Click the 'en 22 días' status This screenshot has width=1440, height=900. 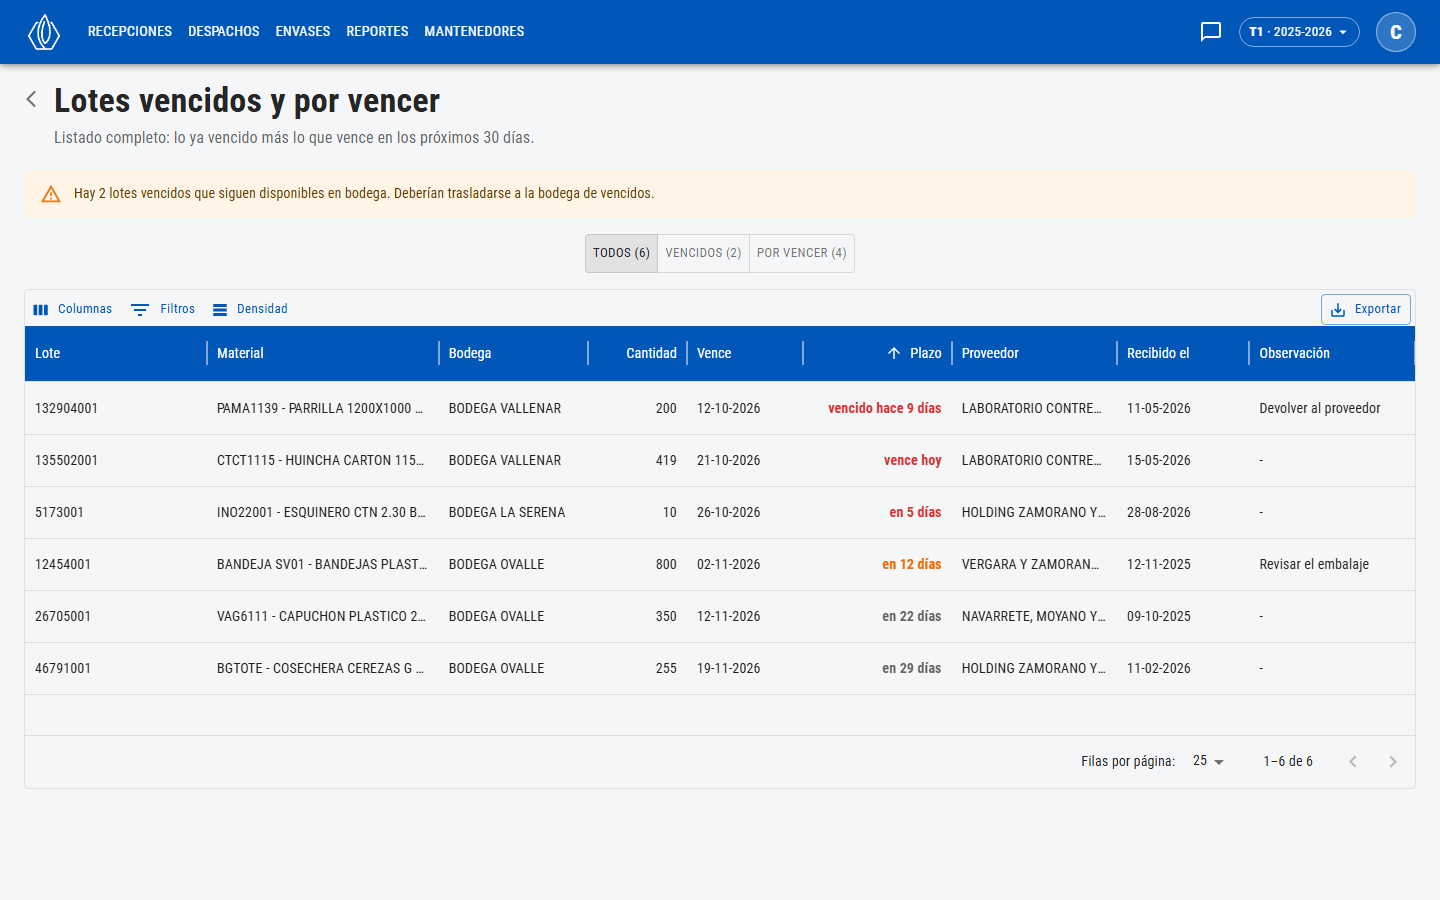[x=912, y=616]
